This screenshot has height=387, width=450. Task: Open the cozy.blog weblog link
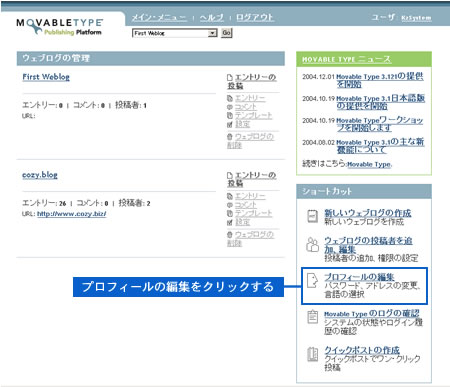[40, 175]
